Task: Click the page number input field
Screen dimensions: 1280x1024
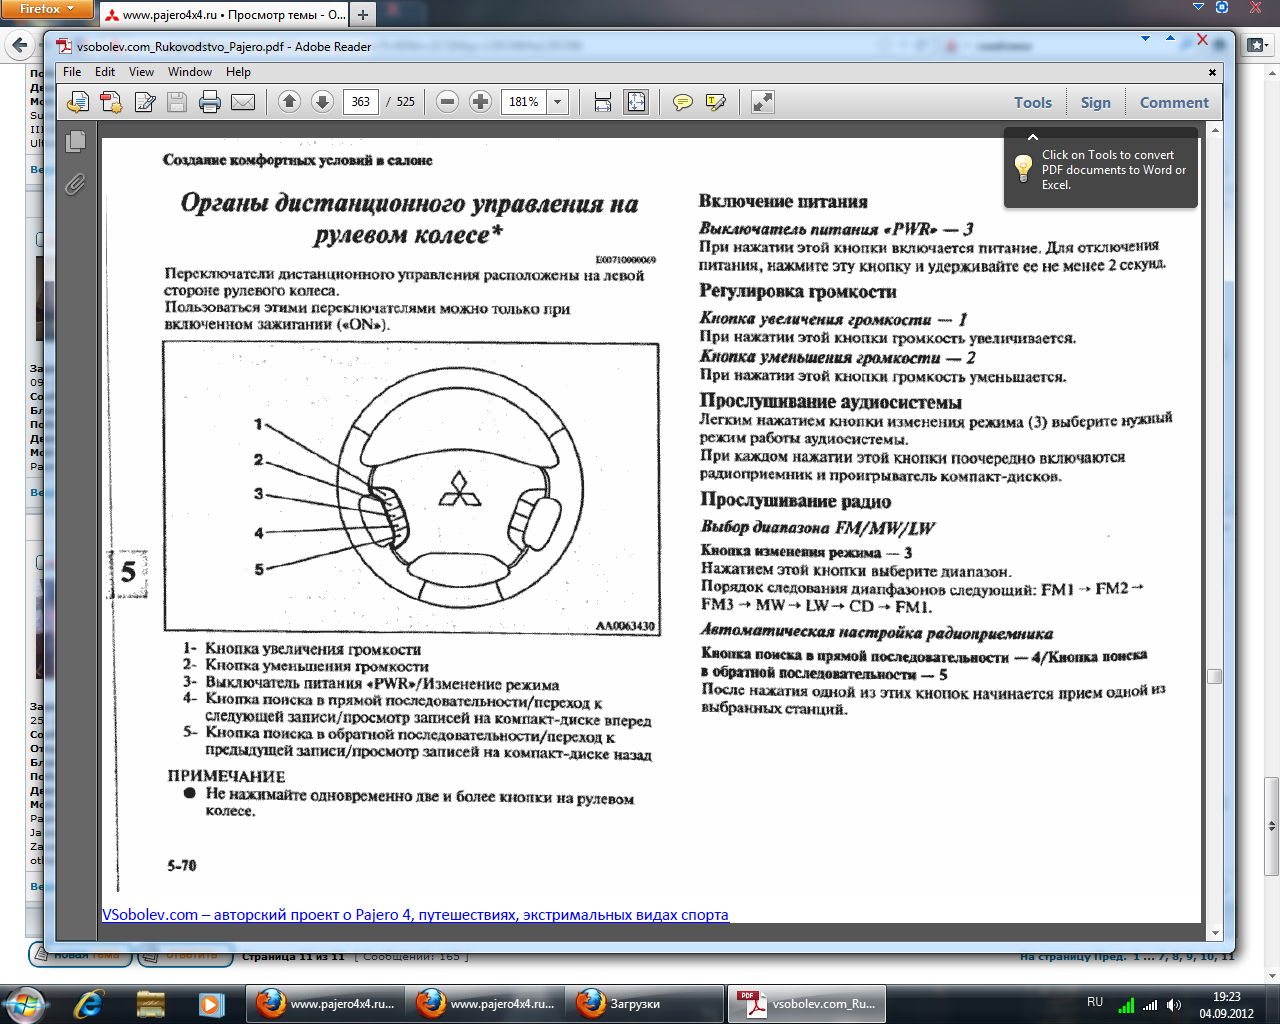Action: [x=361, y=102]
